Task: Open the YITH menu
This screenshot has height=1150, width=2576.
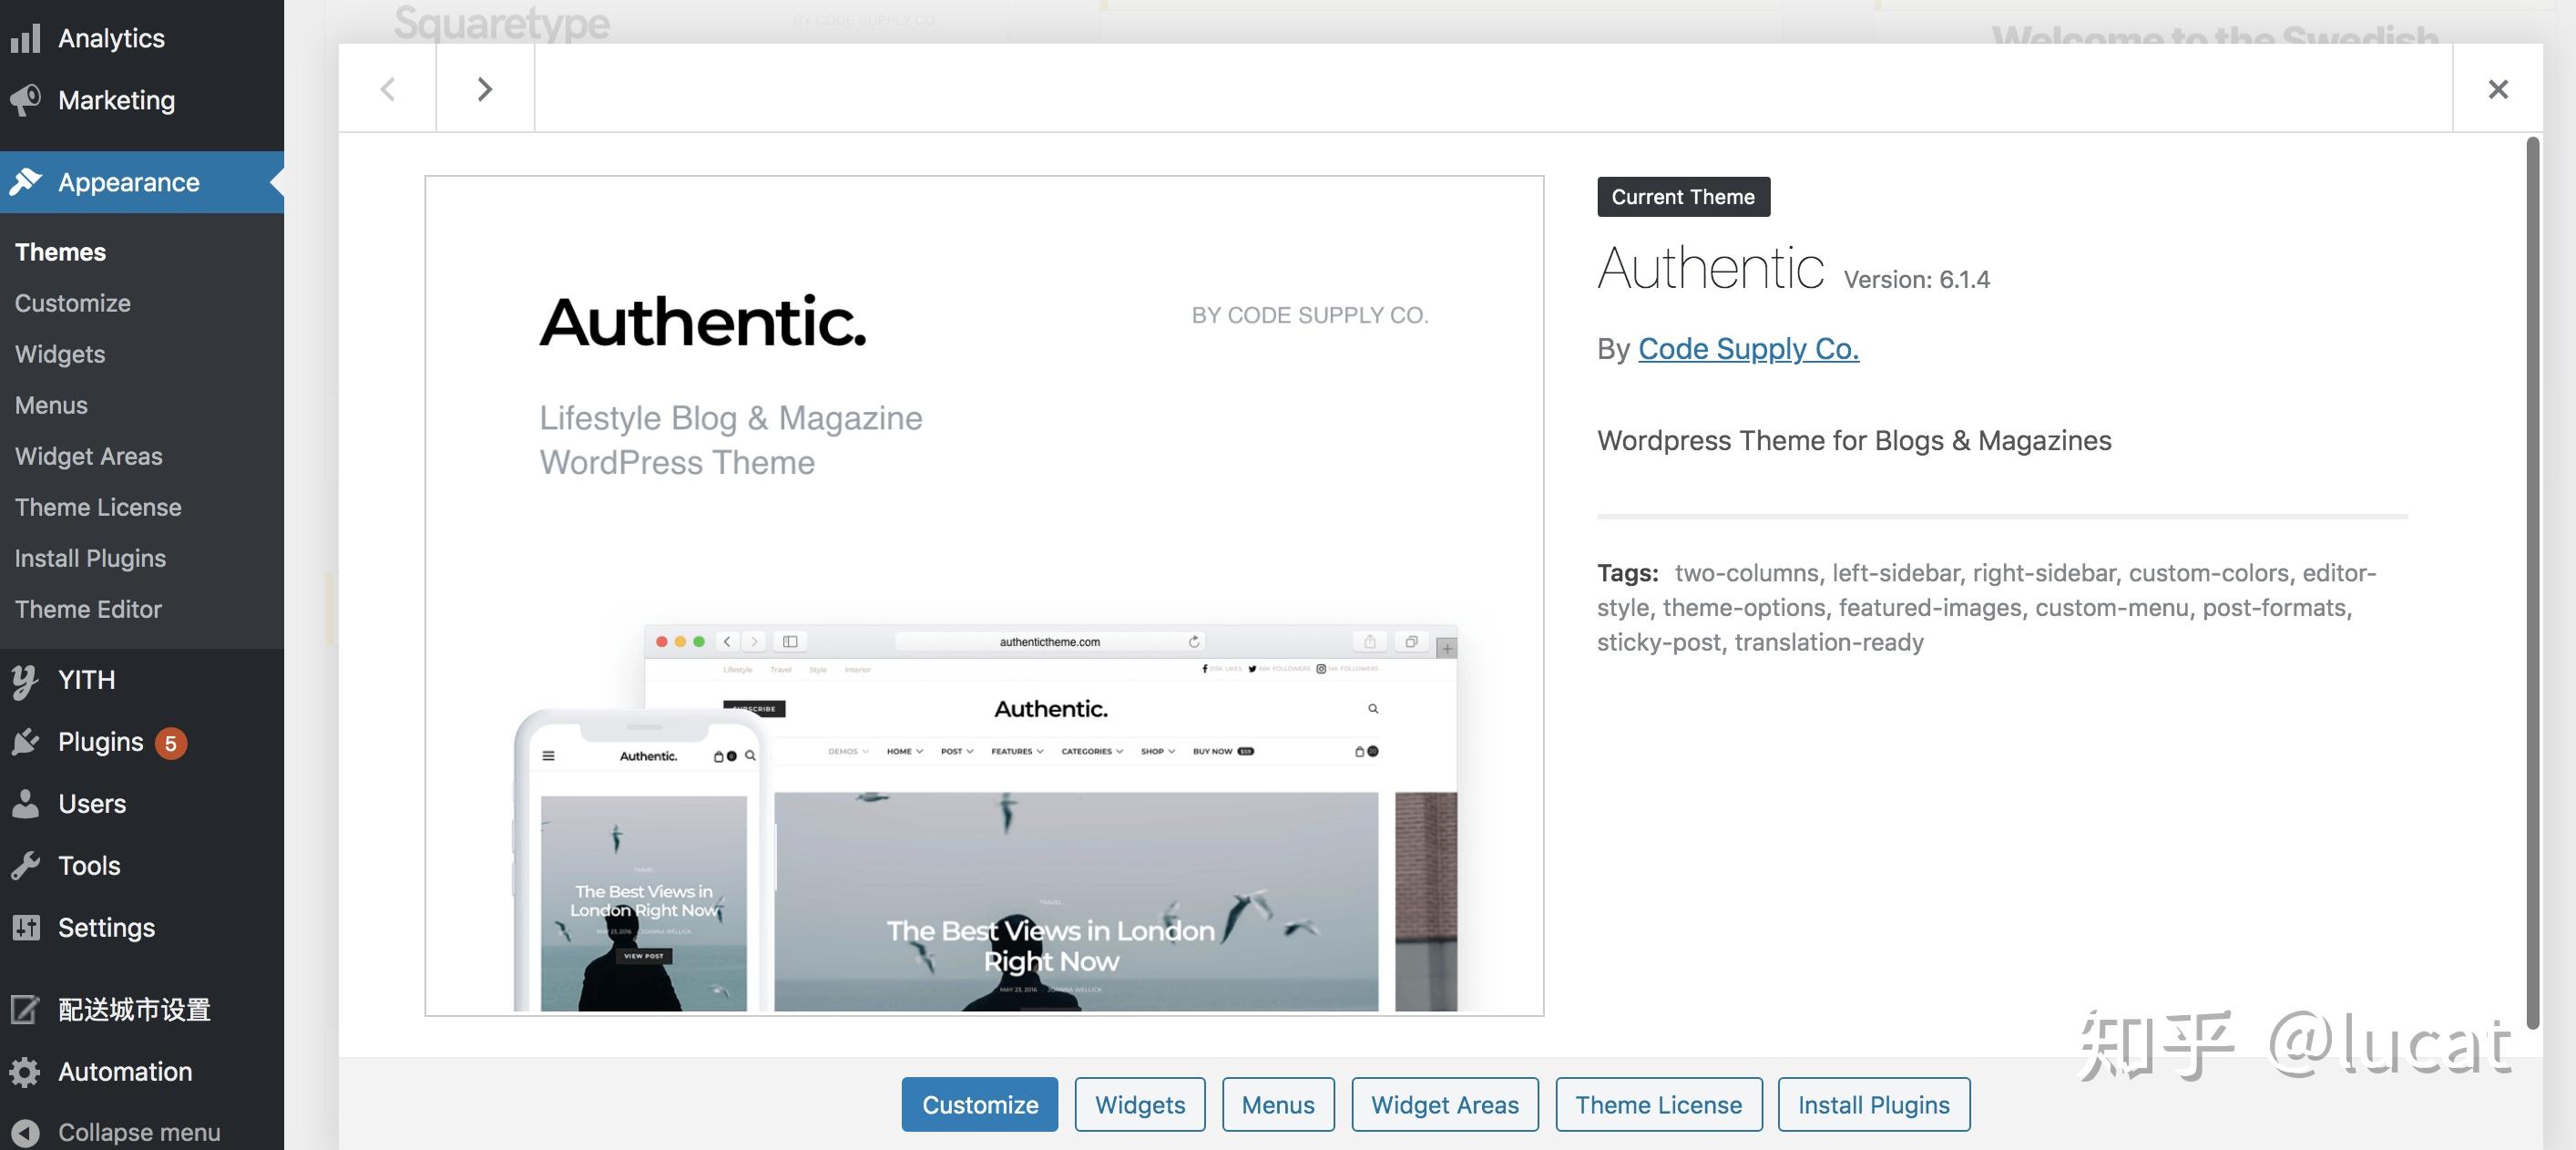Action: tap(142, 680)
